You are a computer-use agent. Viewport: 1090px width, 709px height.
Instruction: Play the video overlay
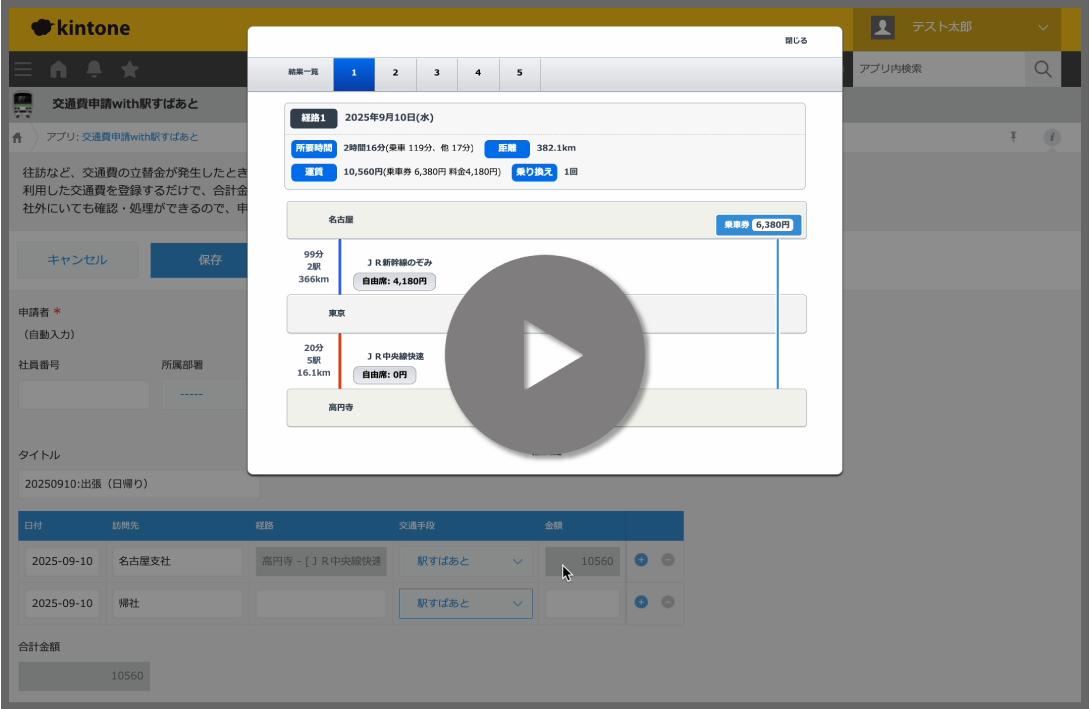point(545,355)
